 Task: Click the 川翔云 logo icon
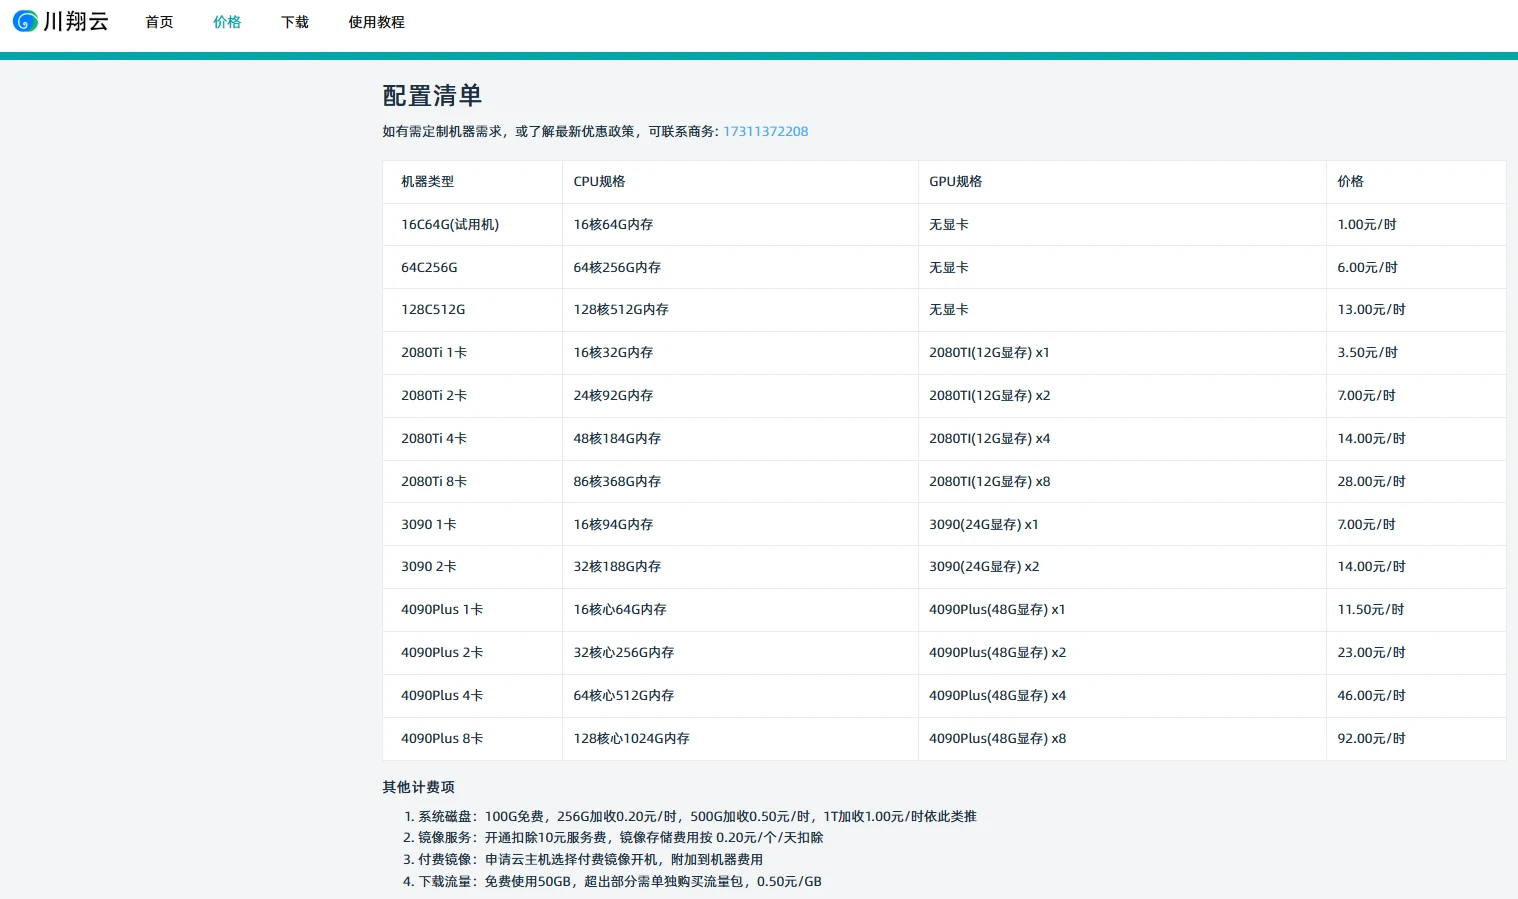point(25,21)
